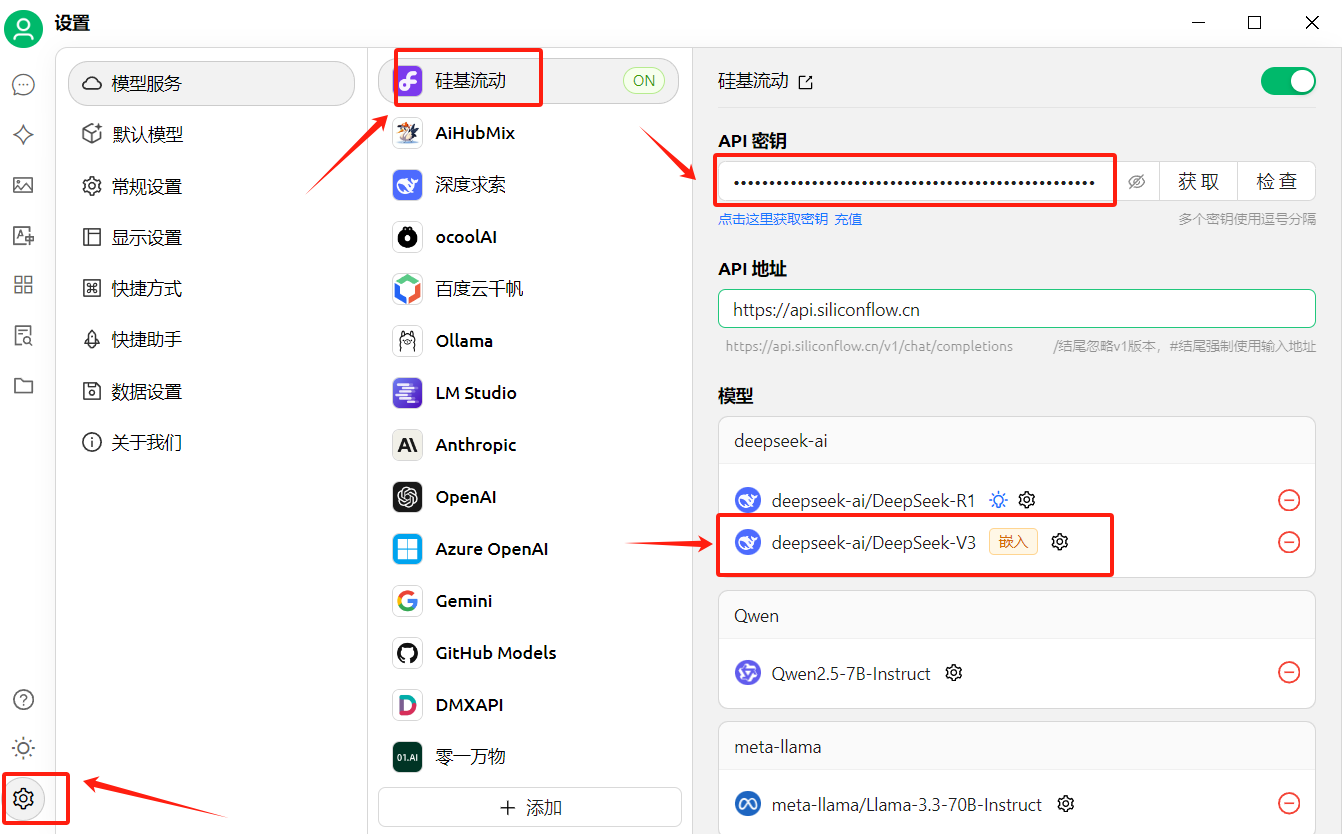Toggle the 硅基流动 provider enable switch
This screenshot has width=1342, height=834.
click(1288, 81)
